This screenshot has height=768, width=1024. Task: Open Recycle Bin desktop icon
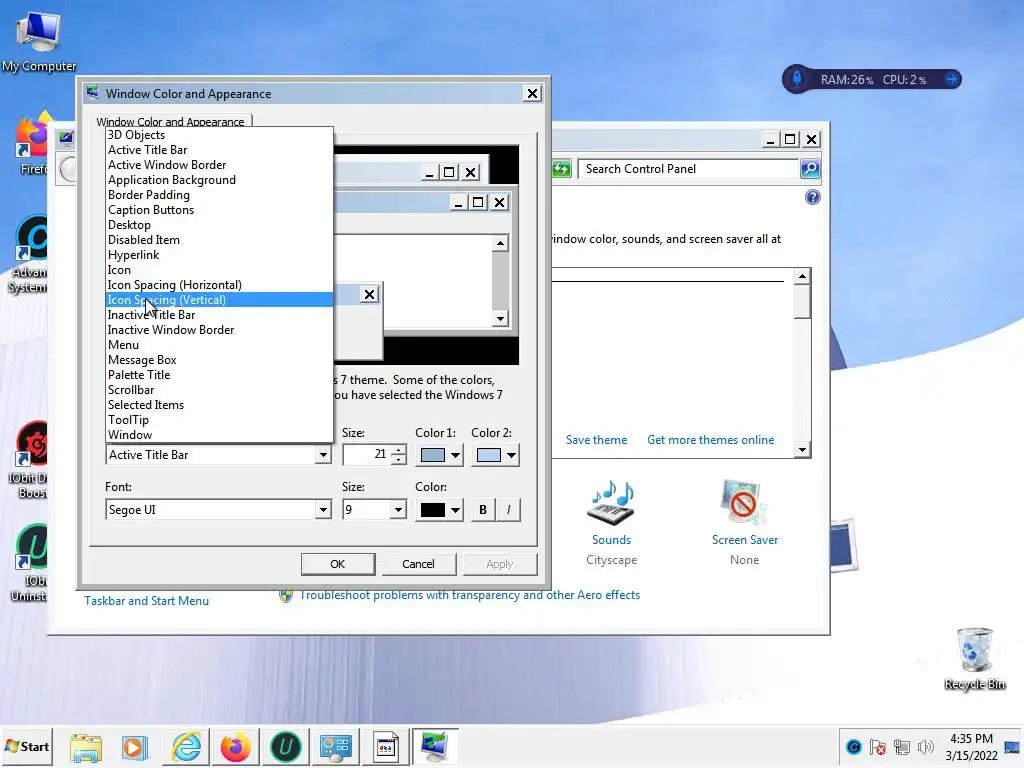[x=974, y=658]
